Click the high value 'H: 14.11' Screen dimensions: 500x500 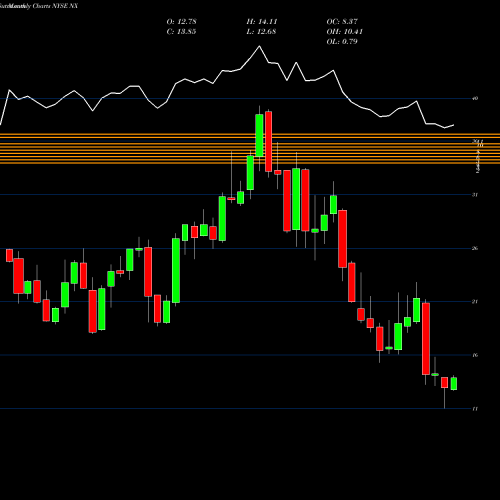[262, 22]
